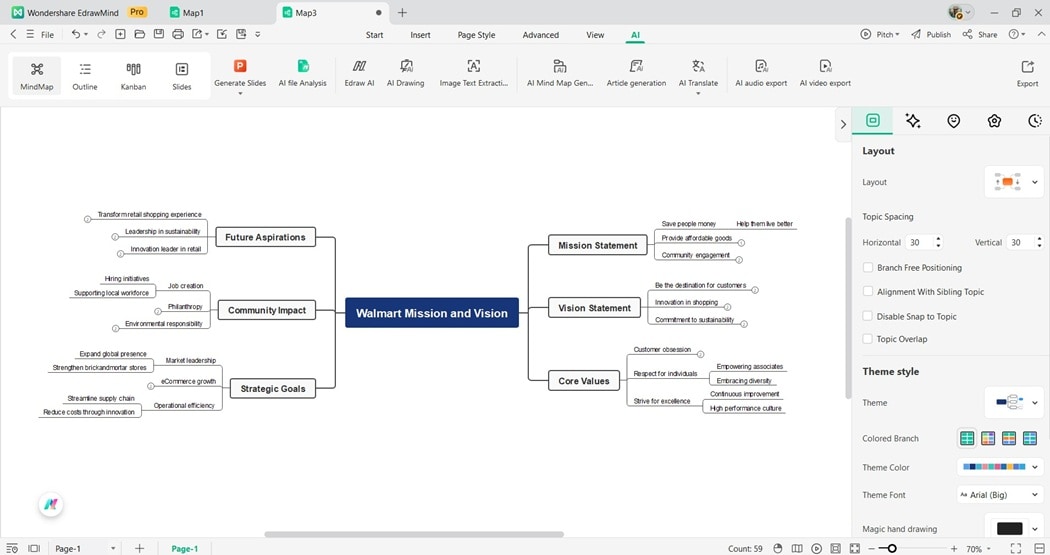Redo the last action
Viewport: 1050px width, 555px height.
click(101, 34)
